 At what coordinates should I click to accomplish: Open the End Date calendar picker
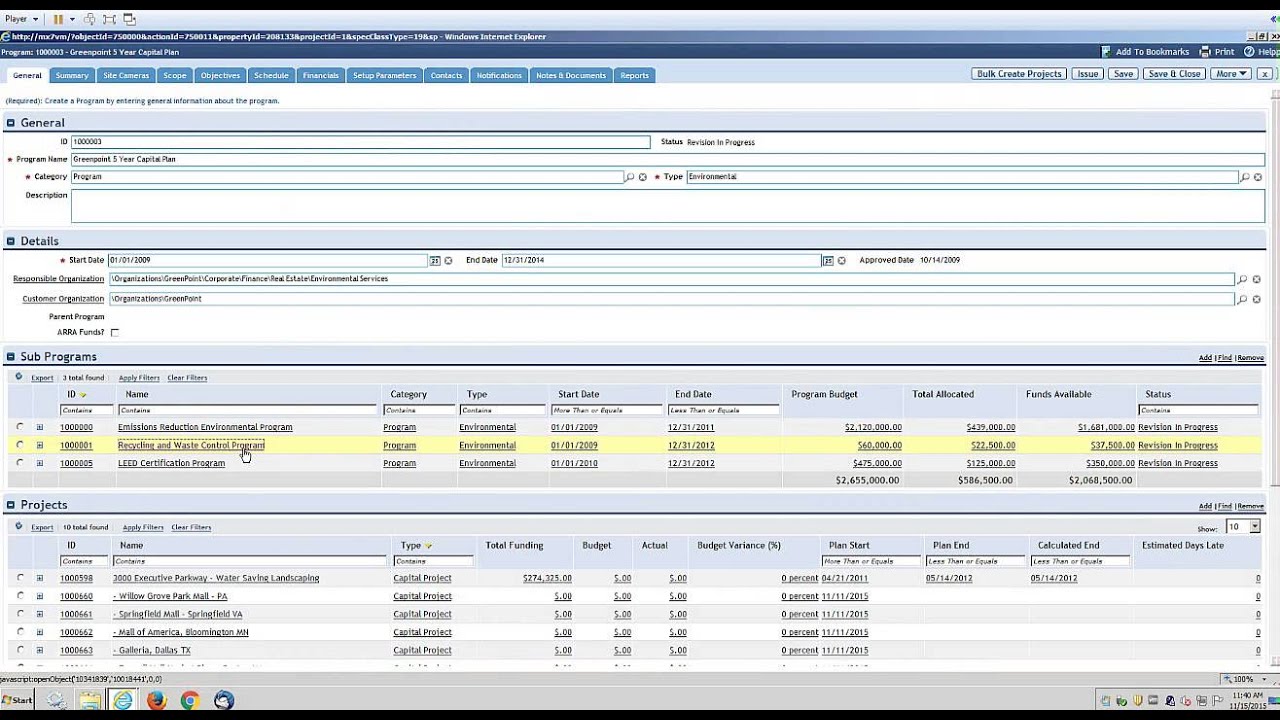[x=828, y=260]
